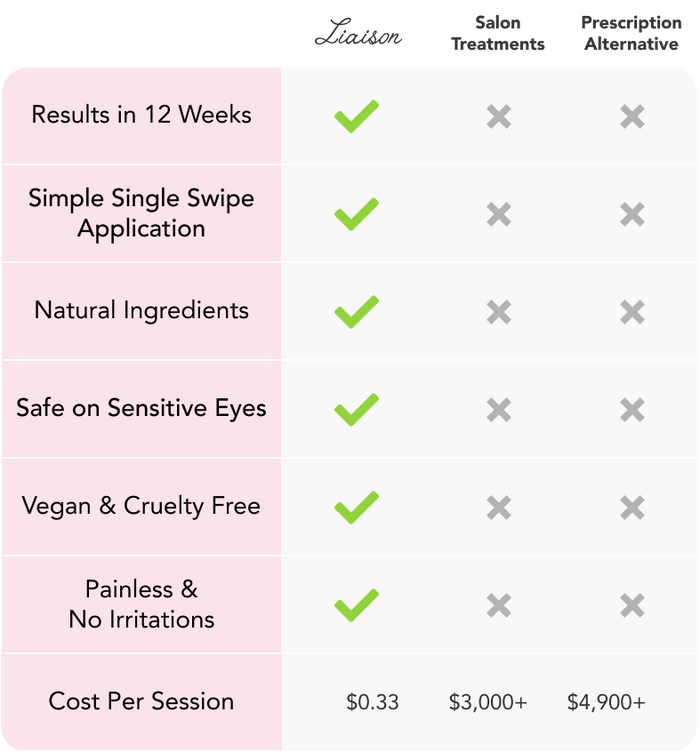Viewport: 700px width, 752px height.
Task: Click the brand logo column header
Action: (x=357, y=36)
